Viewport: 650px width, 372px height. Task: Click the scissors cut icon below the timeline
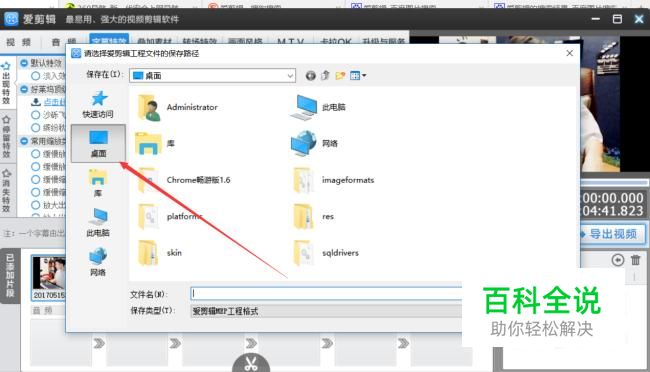coord(251,362)
